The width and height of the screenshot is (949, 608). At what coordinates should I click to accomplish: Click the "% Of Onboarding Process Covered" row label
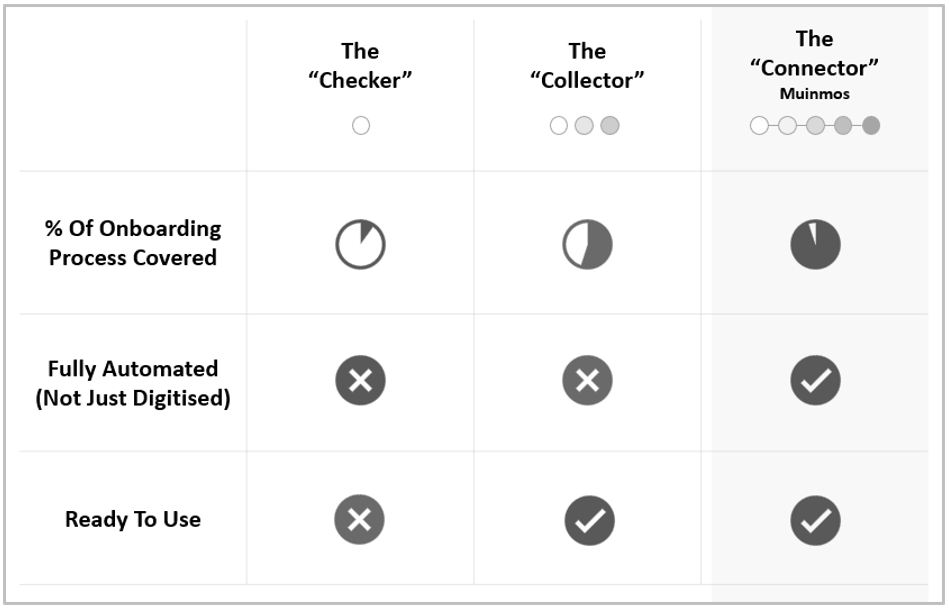[133, 243]
